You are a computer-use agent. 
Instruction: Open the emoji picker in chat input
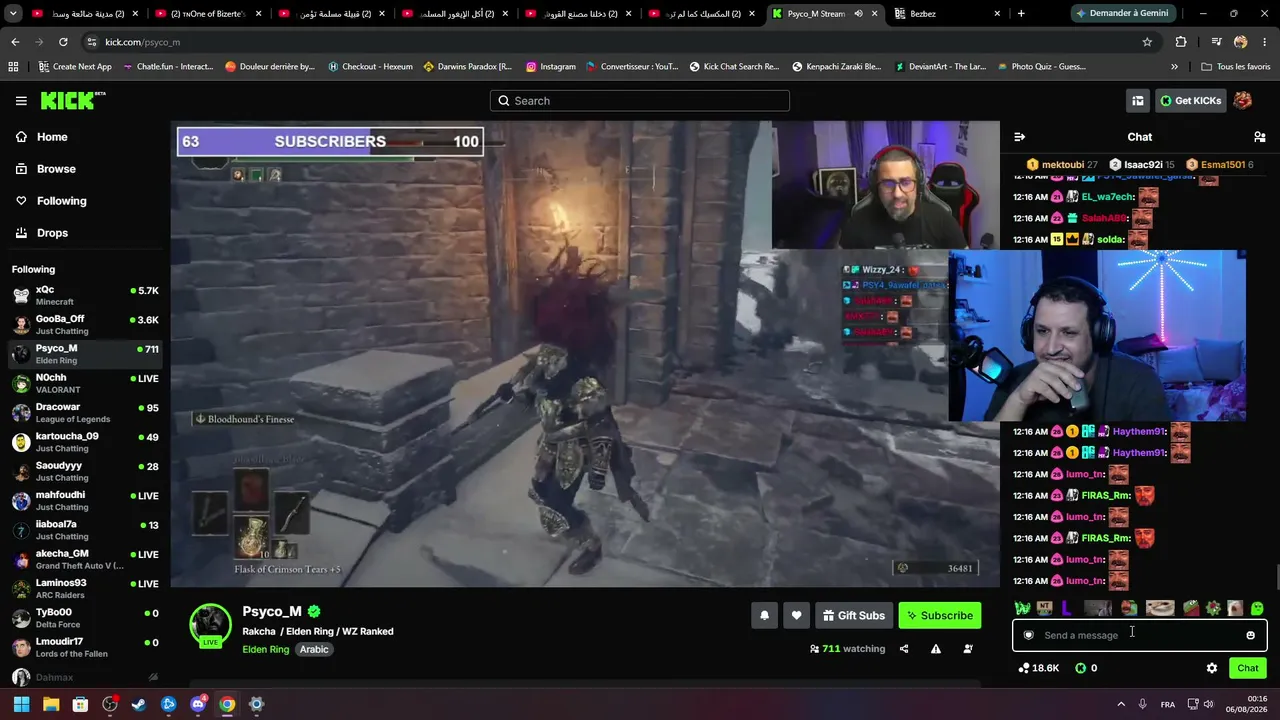coord(1250,635)
